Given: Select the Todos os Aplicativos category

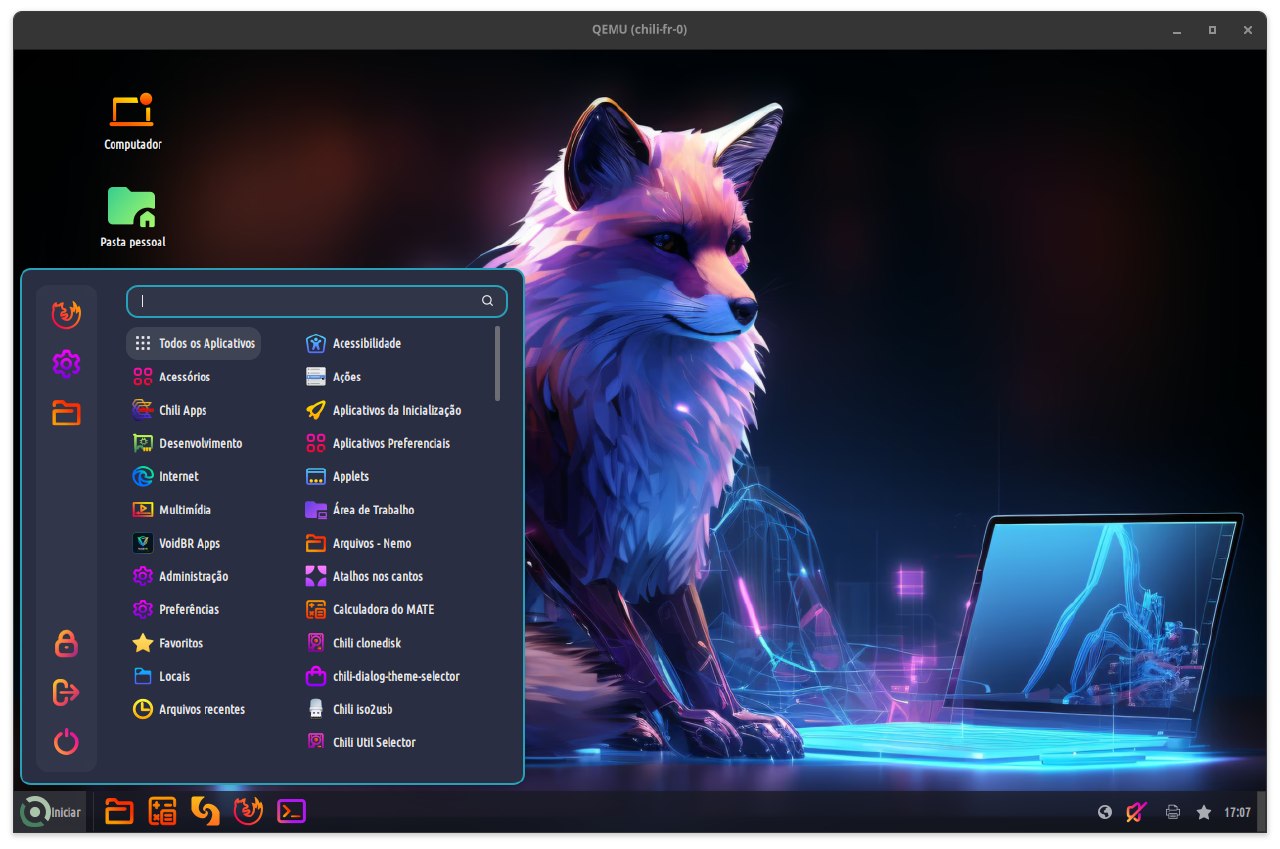Looking at the screenshot, I should [194, 343].
